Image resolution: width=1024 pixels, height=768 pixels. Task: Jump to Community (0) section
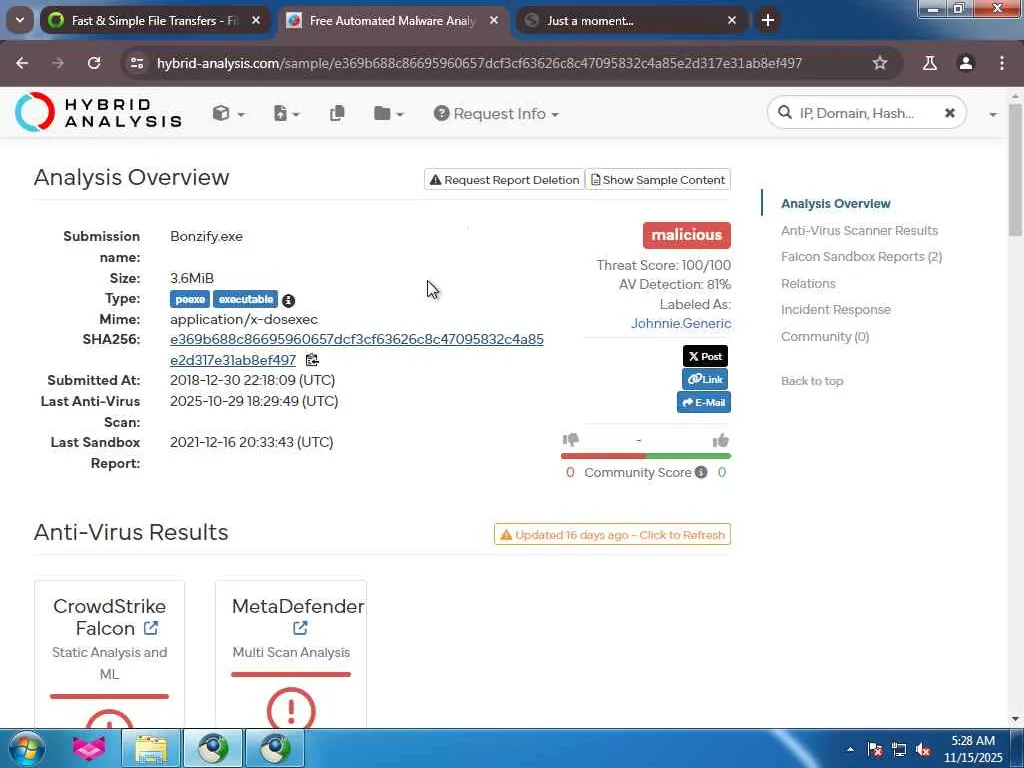(825, 336)
